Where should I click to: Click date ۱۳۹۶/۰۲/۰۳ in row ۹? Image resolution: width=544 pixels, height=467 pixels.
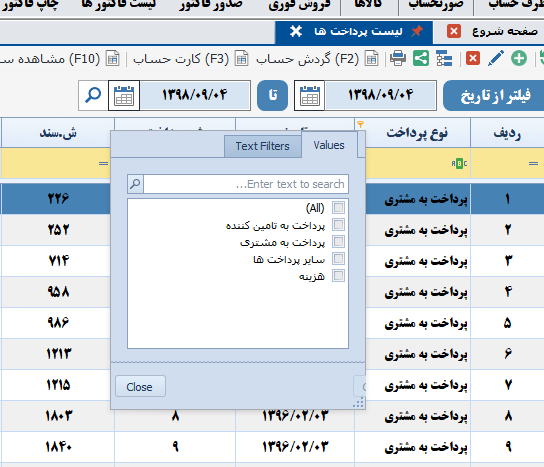coord(295,447)
